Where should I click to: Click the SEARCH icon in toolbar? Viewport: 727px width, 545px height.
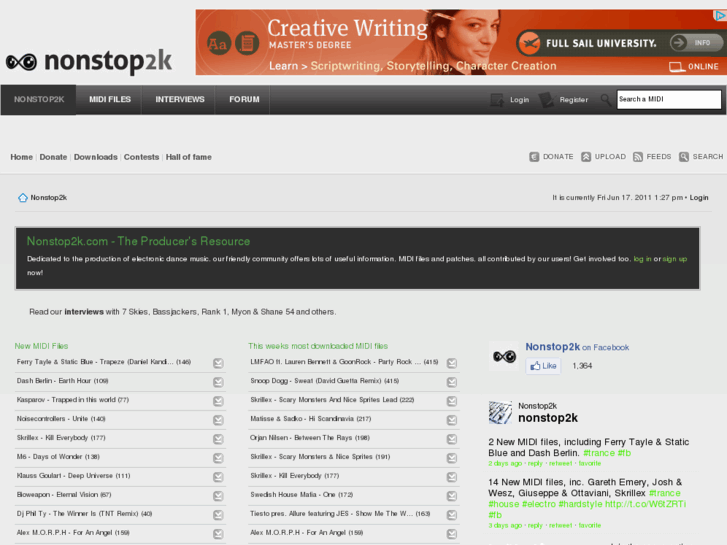(x=684, y=157)
